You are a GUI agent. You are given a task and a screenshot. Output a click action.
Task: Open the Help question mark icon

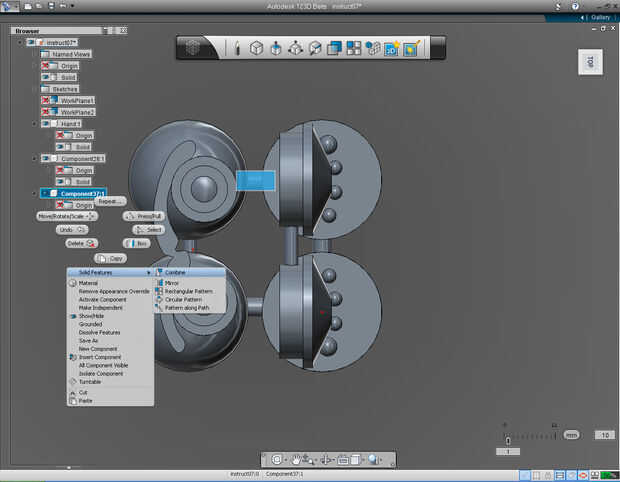point(575,6)
